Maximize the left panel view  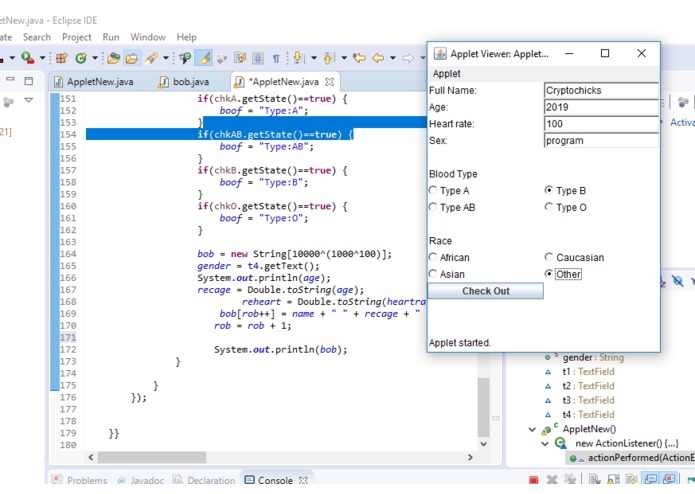[29, 81]
